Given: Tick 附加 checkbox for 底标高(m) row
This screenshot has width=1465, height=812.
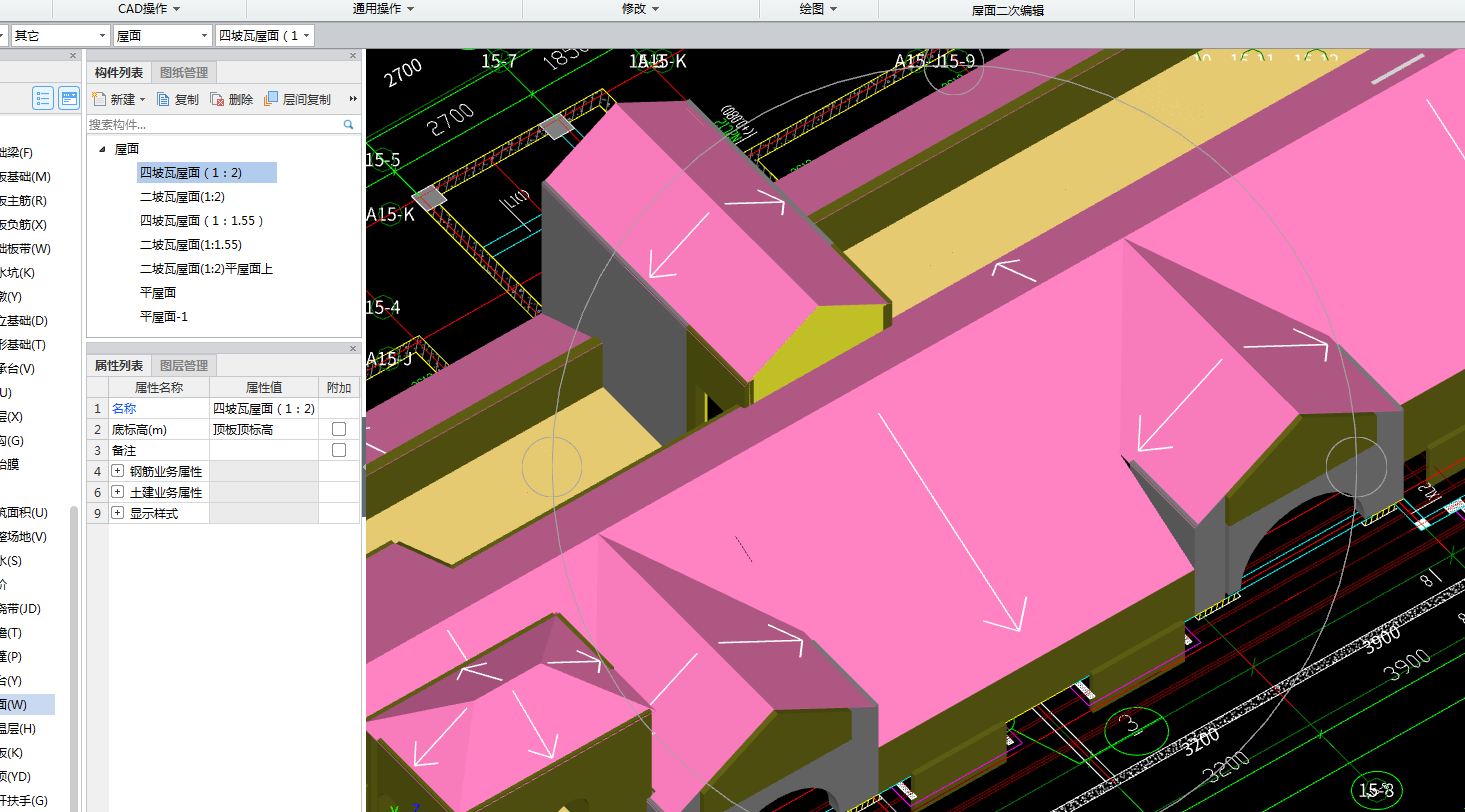Looking at the screenshot, I should coord(339,429).
